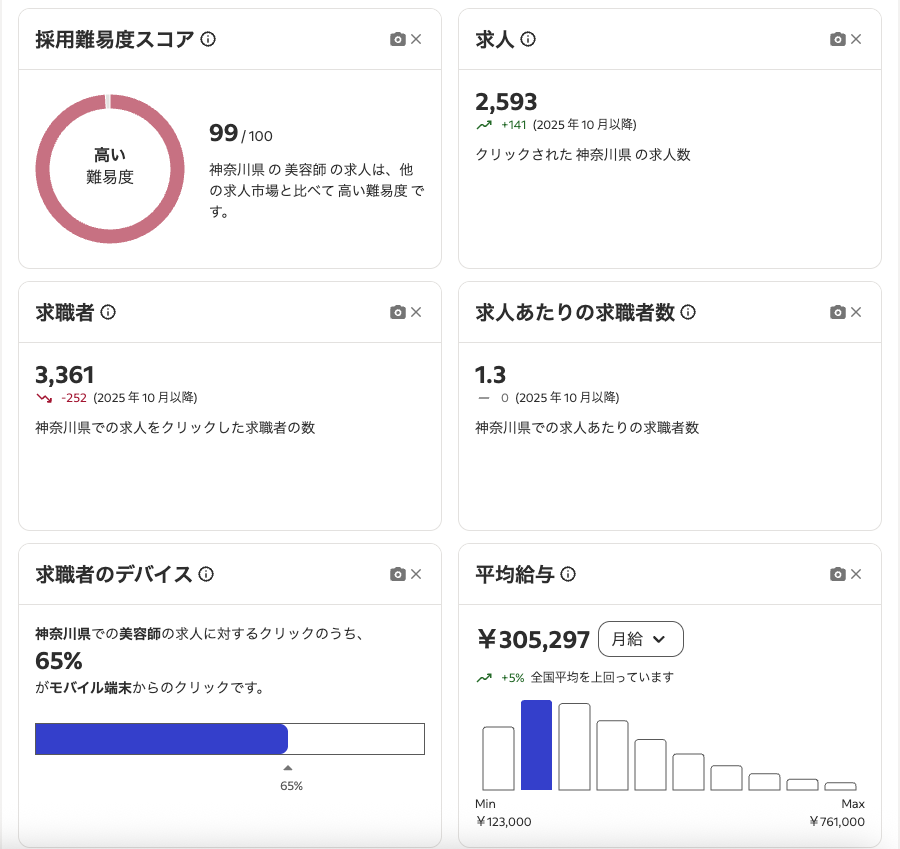Capture the 求職者 card via camera icon
The height and width of the screenshot is (849, 900).
pyautogui.click(x=397, y=312)
